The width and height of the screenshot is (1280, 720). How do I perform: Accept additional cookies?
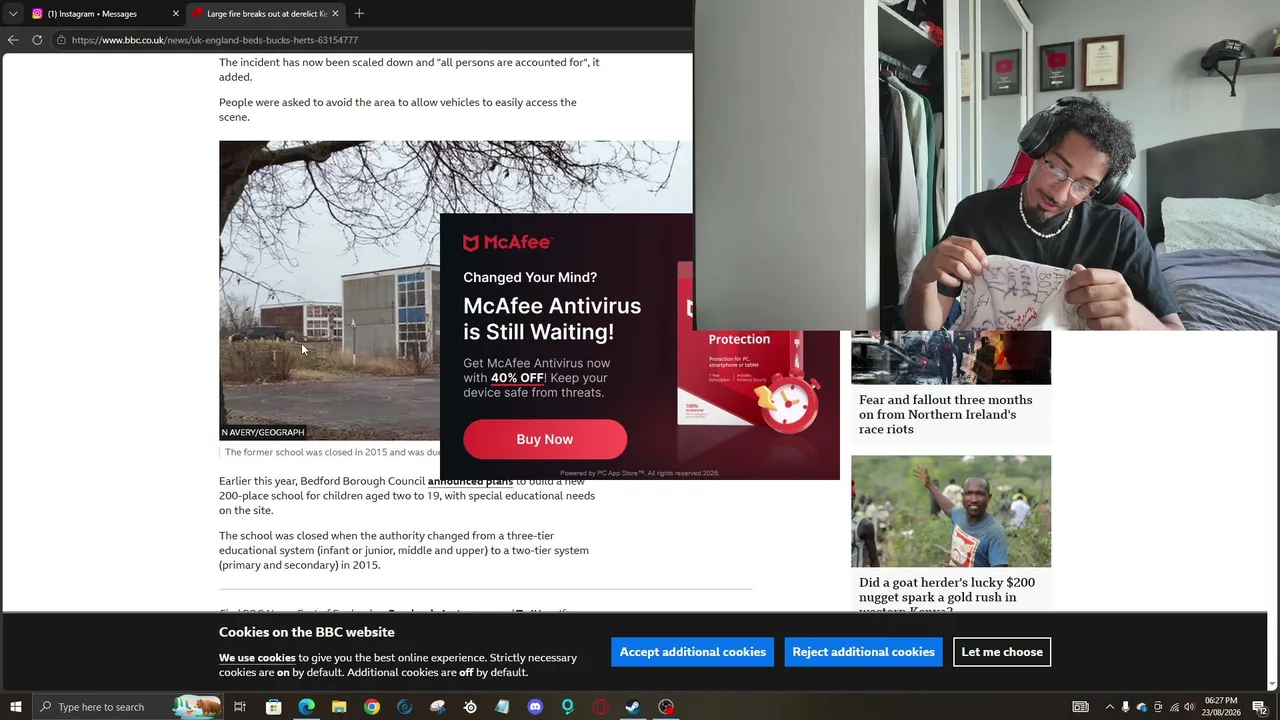pos(693,652)
